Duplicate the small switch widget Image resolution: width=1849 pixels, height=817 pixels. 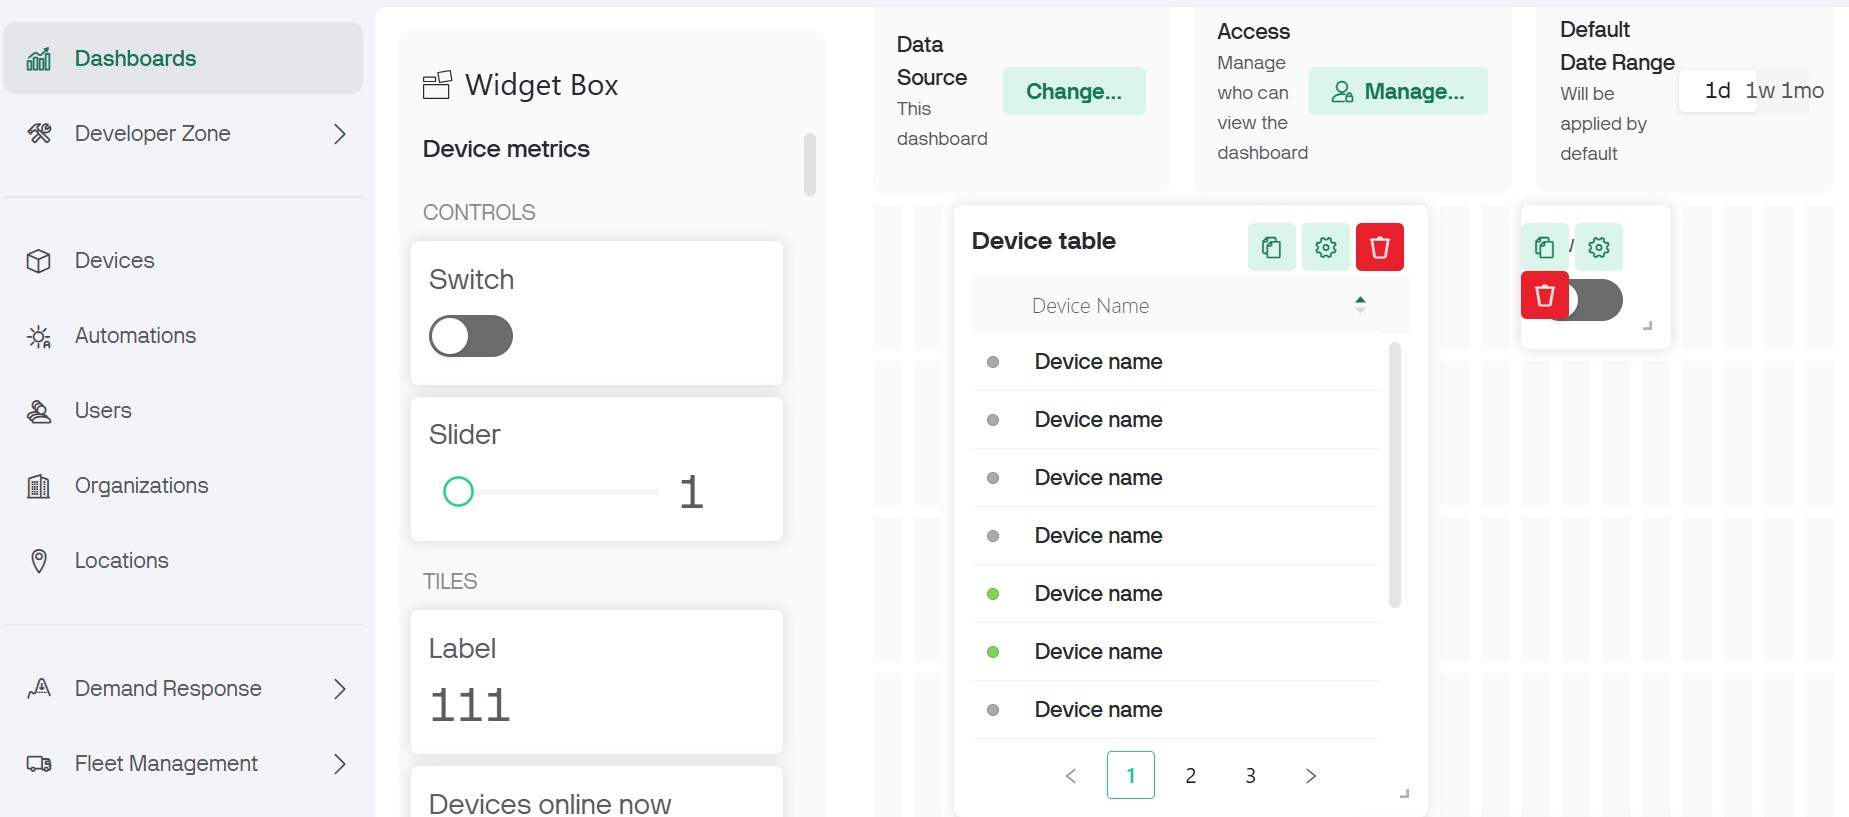1544,247
